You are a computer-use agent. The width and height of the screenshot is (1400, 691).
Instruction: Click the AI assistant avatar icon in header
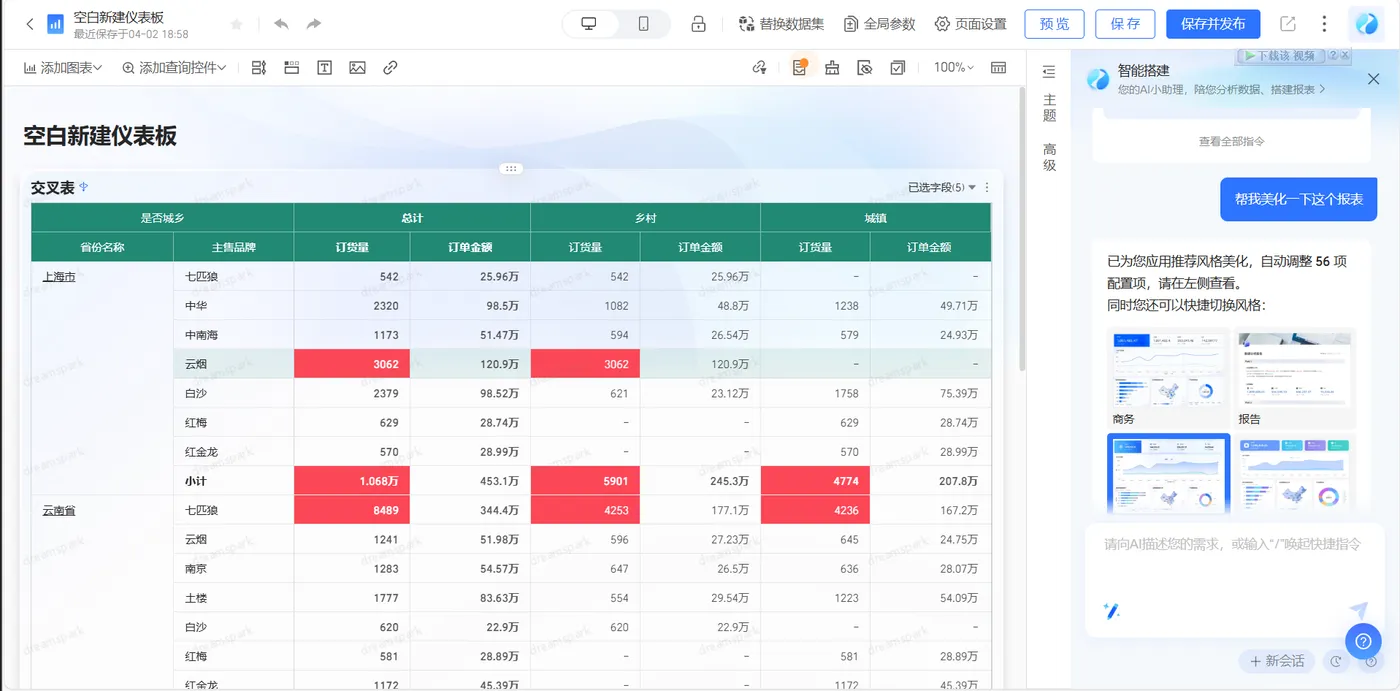click(x=1365, y=24)
